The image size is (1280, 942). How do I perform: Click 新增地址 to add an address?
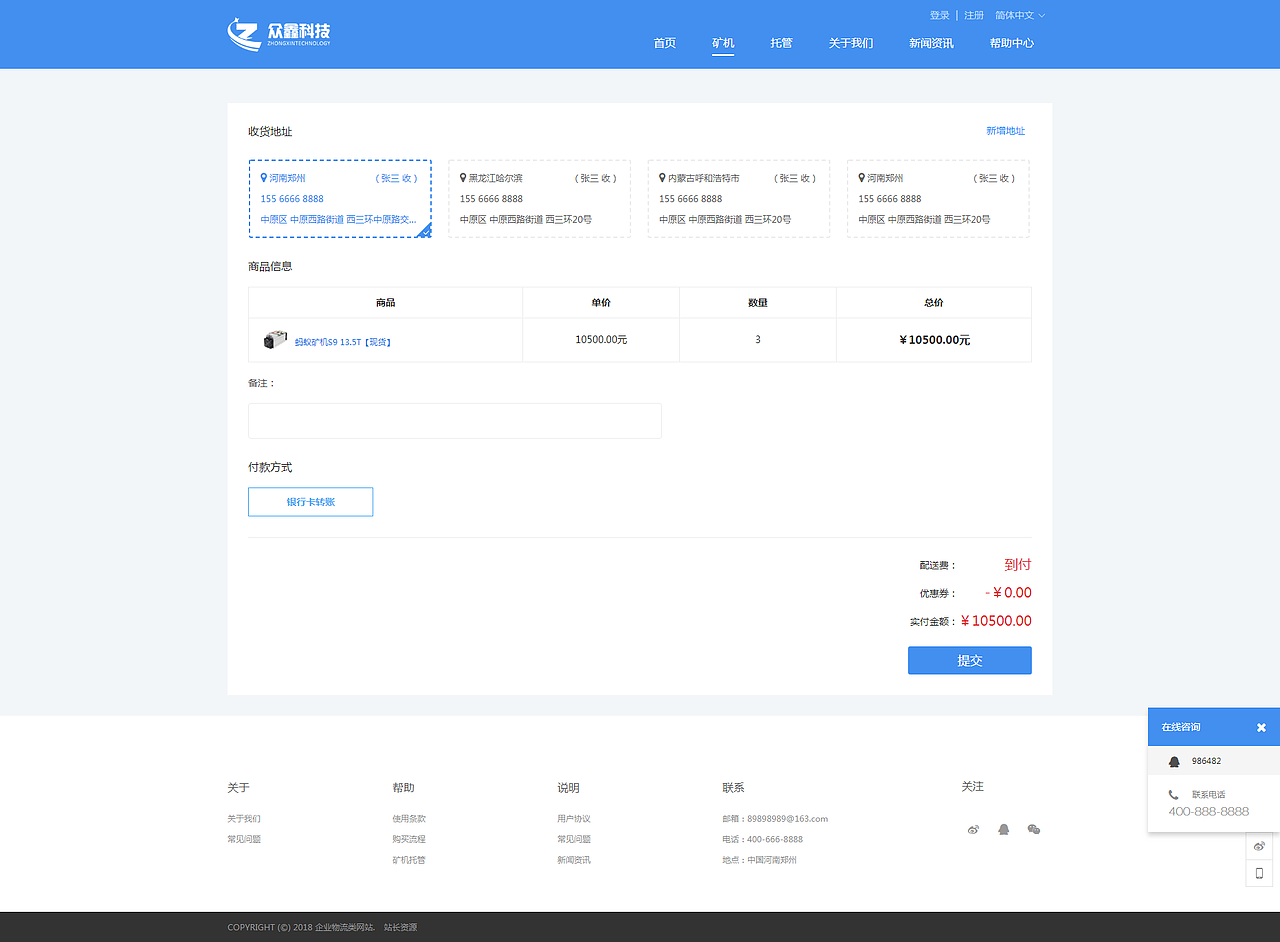tap(1005, 131)
